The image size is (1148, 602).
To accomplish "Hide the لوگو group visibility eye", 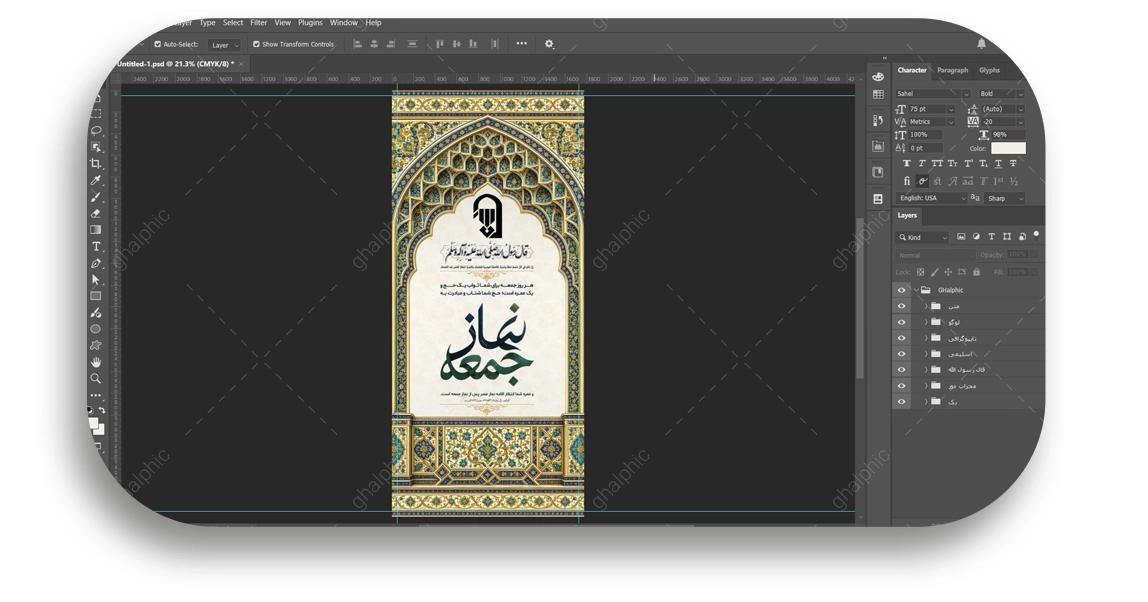I will (x=901, y=322).
